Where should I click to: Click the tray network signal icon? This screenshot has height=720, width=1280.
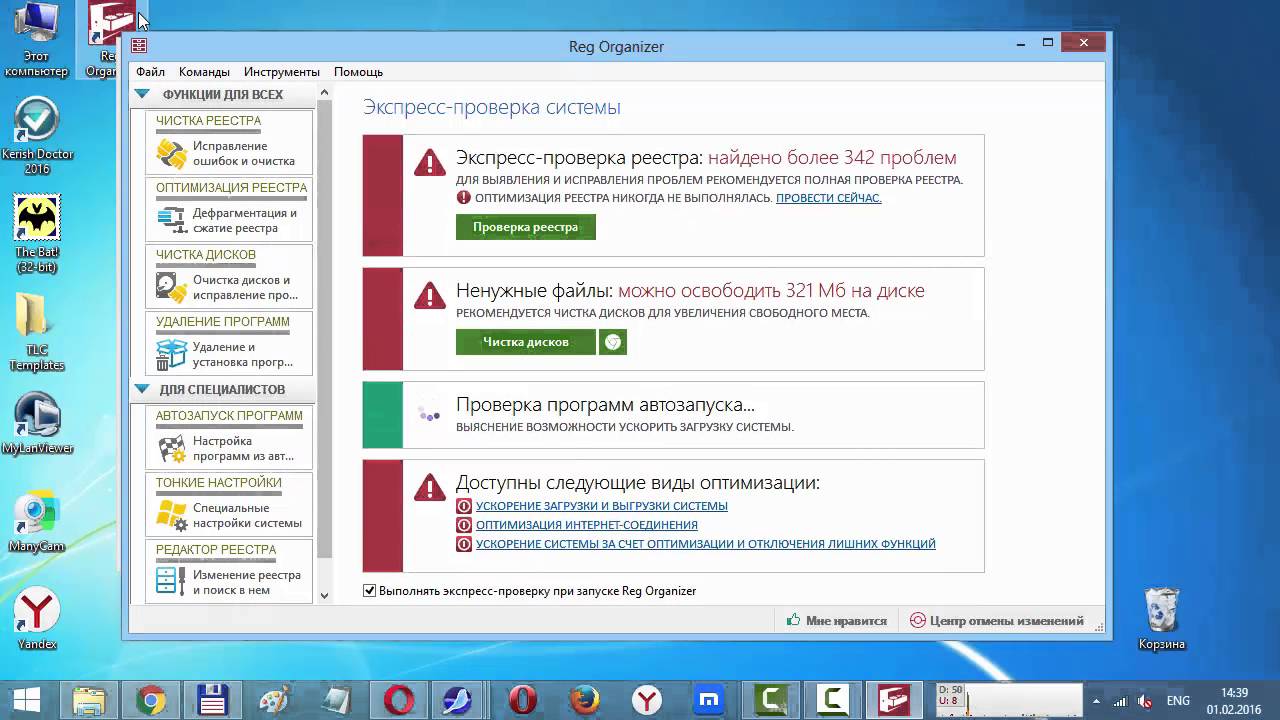(1120, 701)
